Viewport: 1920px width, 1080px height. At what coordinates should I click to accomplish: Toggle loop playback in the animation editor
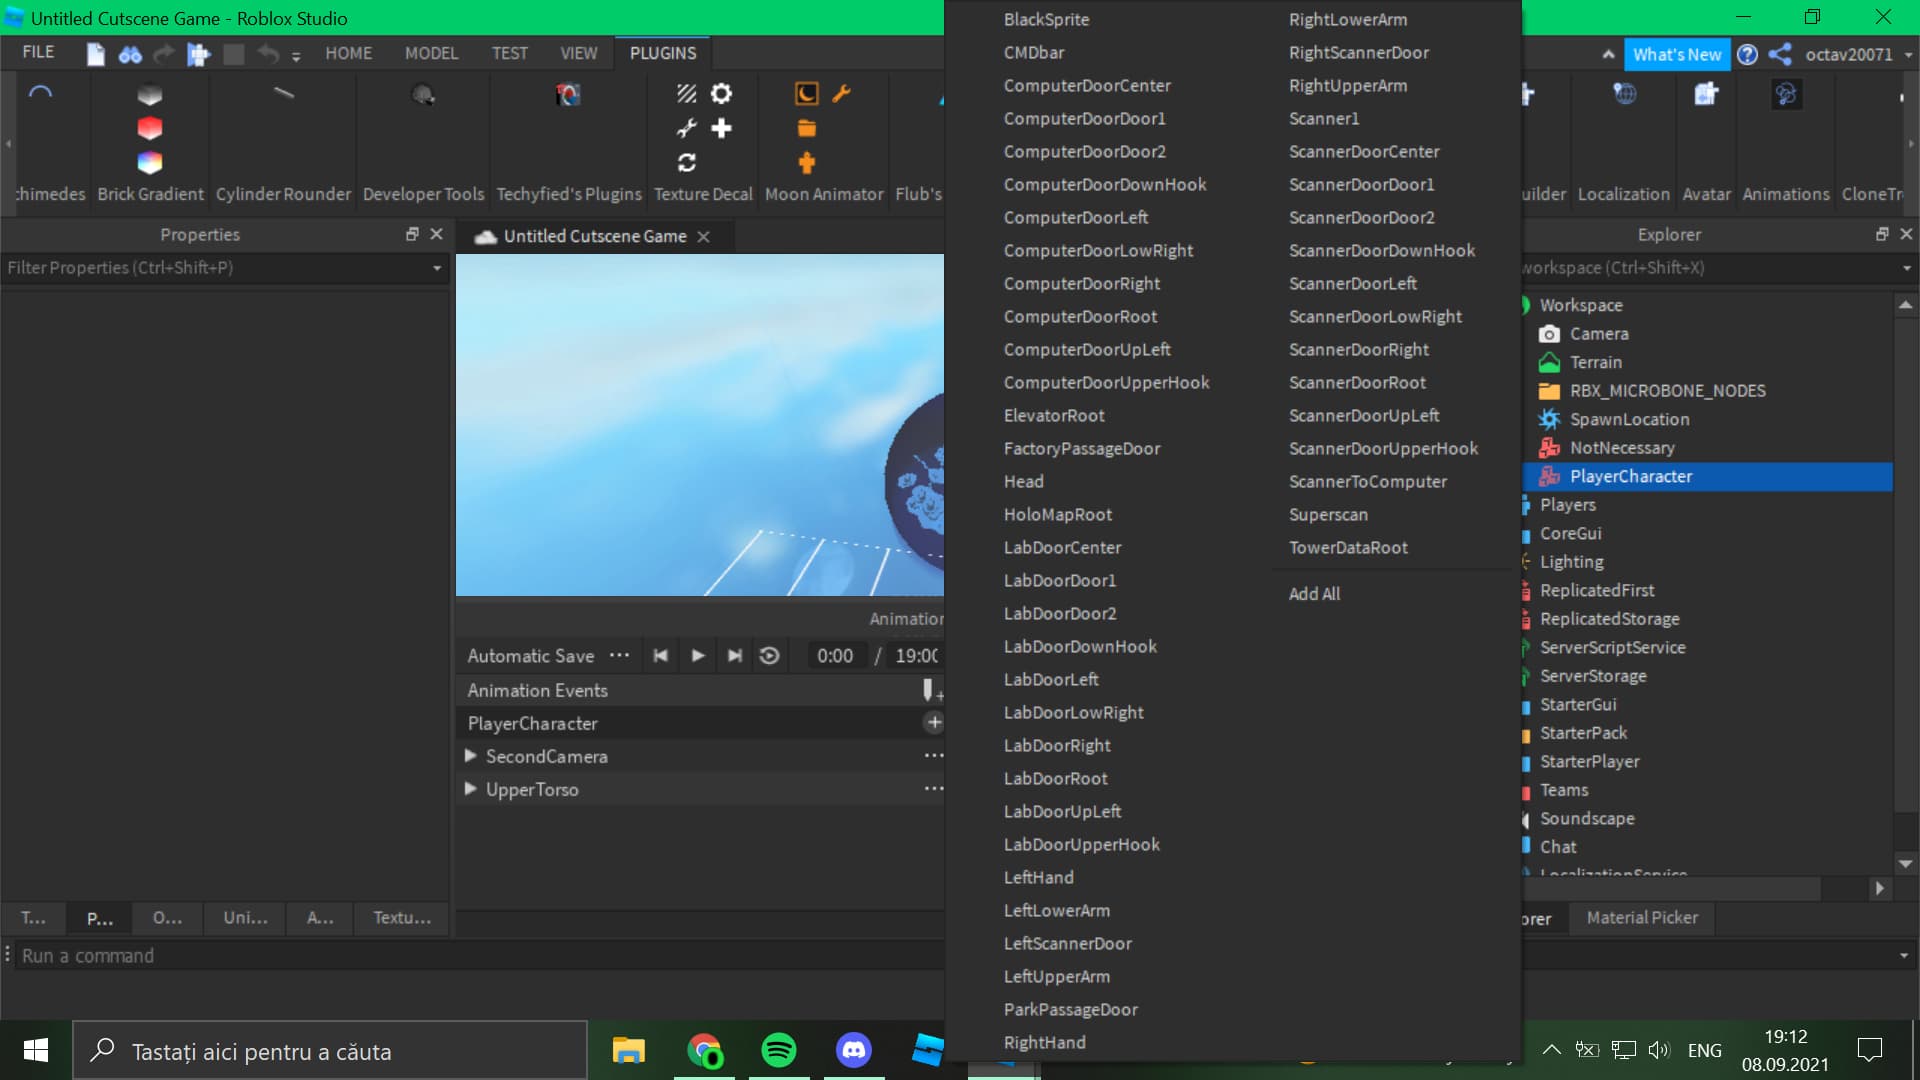[769, 655]
